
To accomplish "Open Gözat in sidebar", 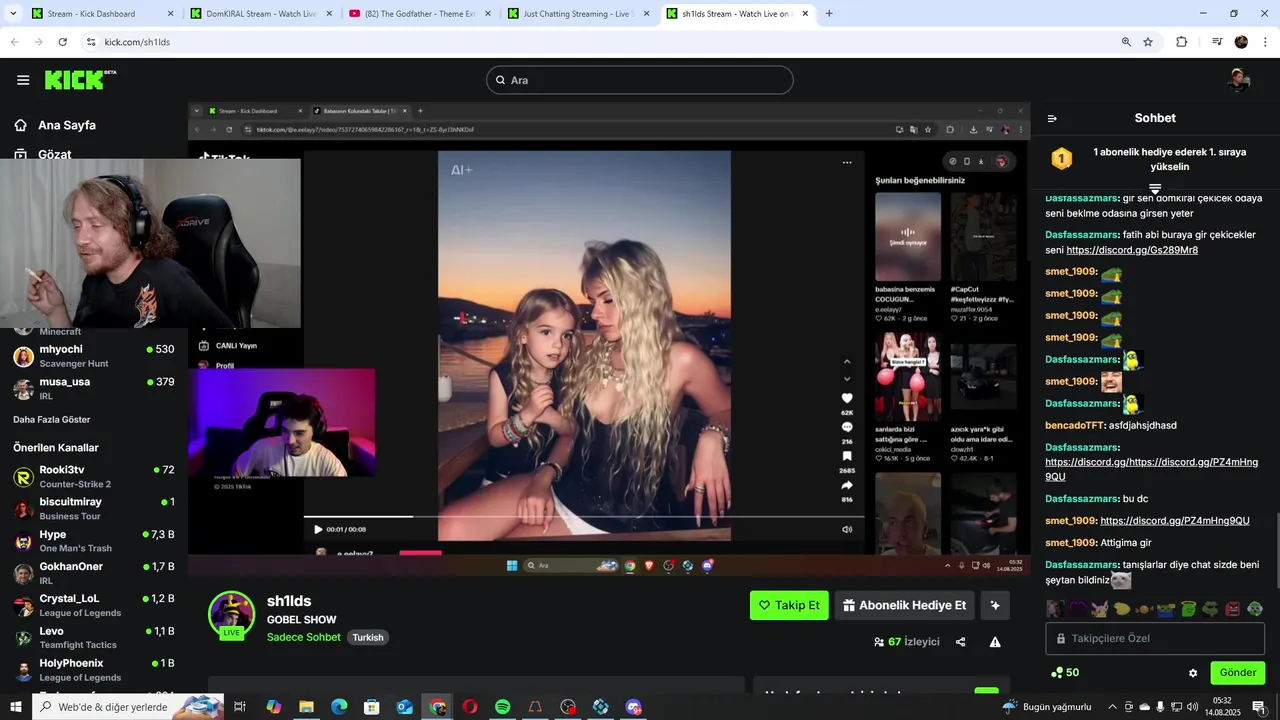I will [x=42, y=155].
